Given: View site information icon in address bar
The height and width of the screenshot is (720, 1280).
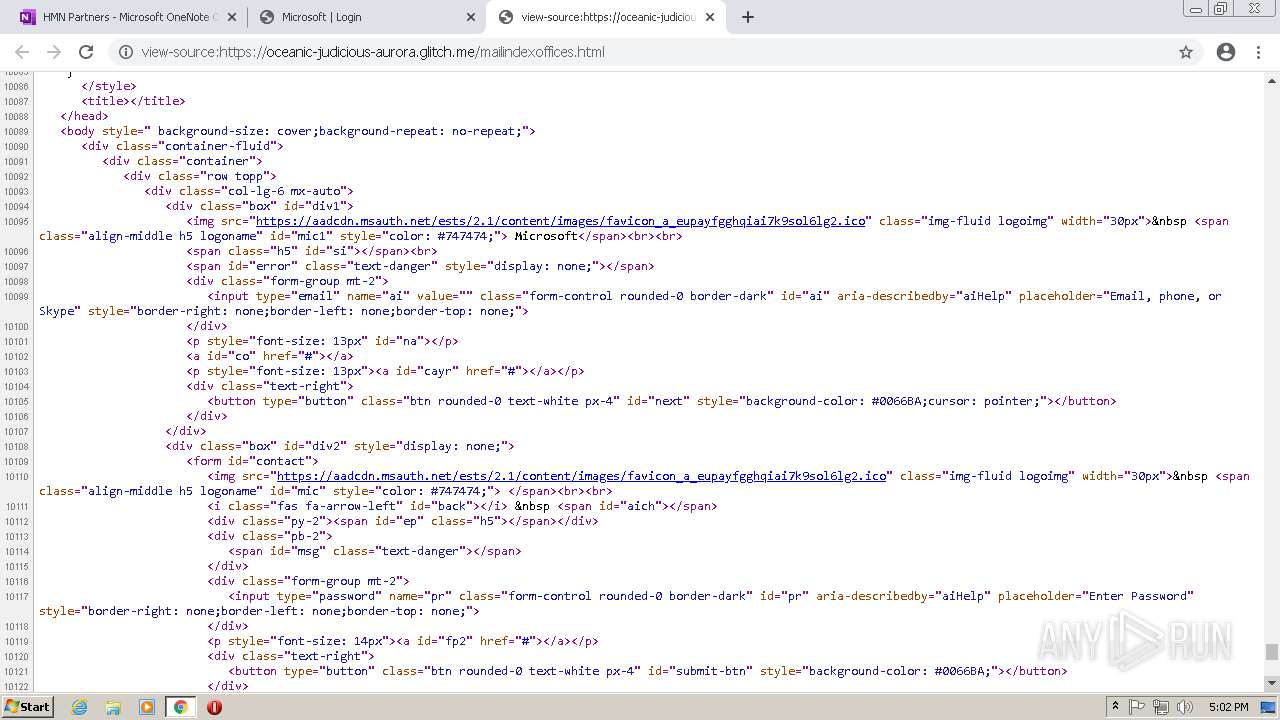Looking at the screenshot, I should 126,52.
